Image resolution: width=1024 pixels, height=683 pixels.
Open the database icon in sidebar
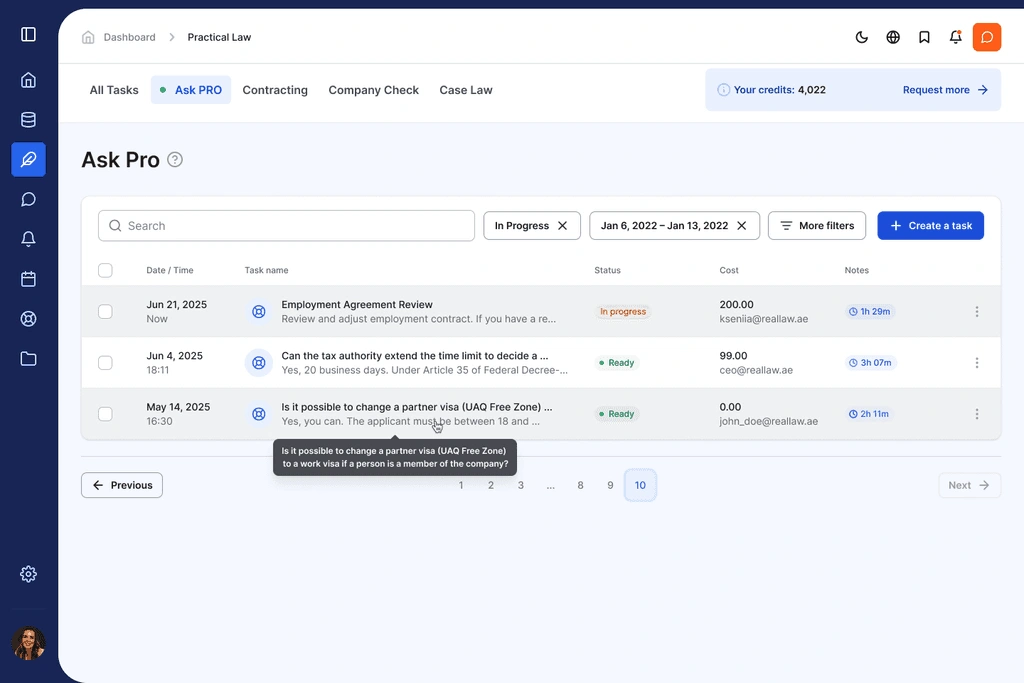click(x=28, y=120)
